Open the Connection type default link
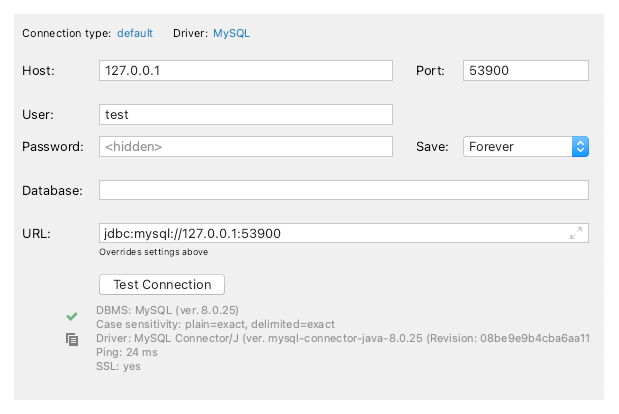 (135, 33)
